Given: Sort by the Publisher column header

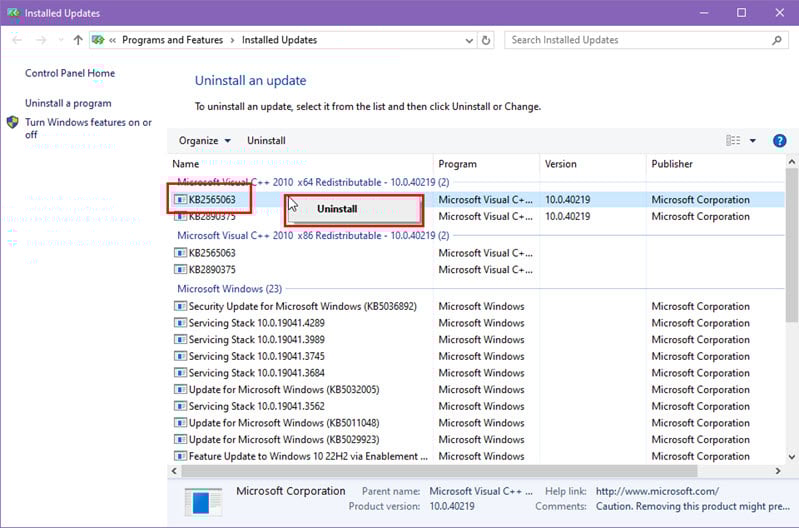Looking at the screenshot, I should tap(672, 164).
